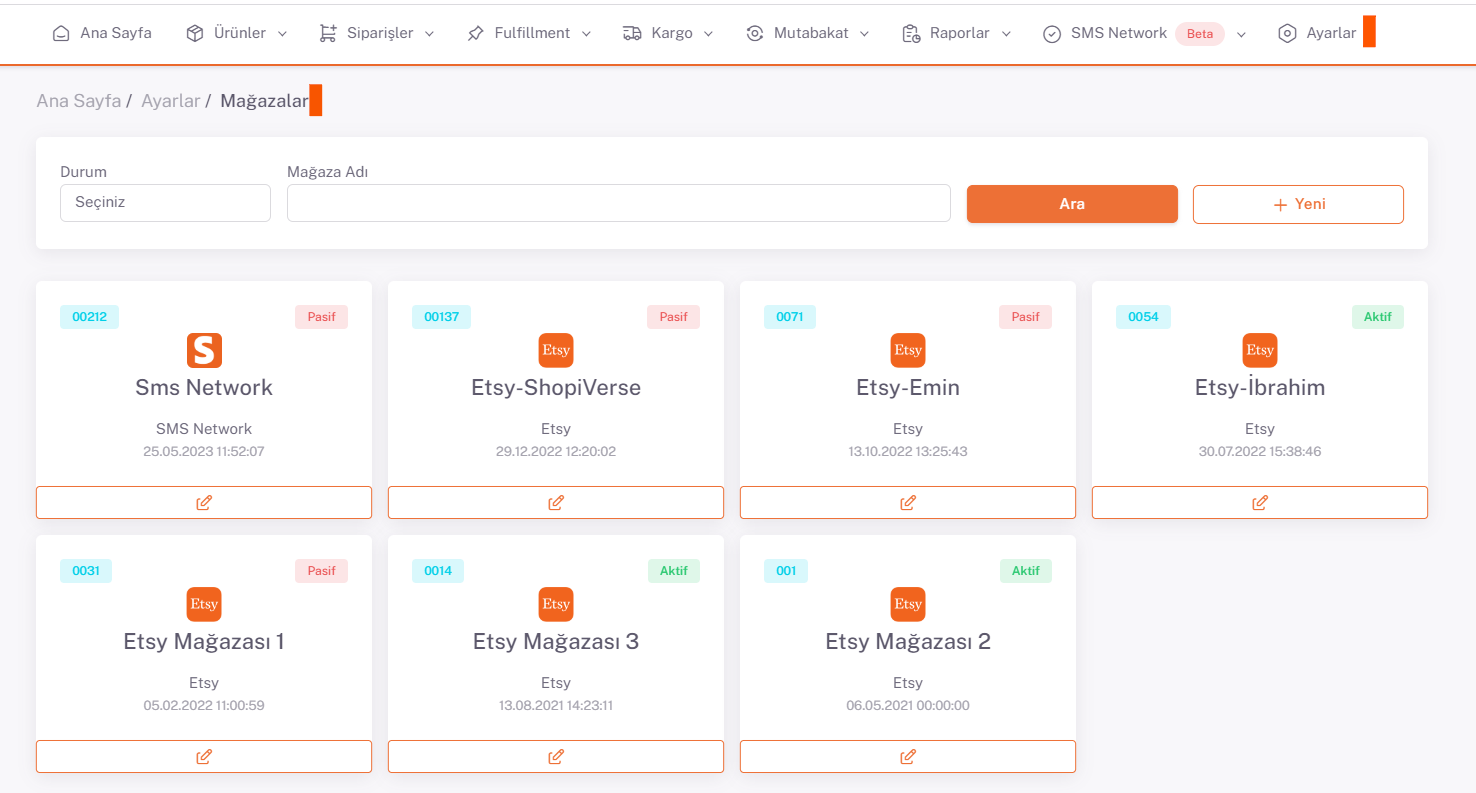Open the Ürünler menu

point(237,33)
